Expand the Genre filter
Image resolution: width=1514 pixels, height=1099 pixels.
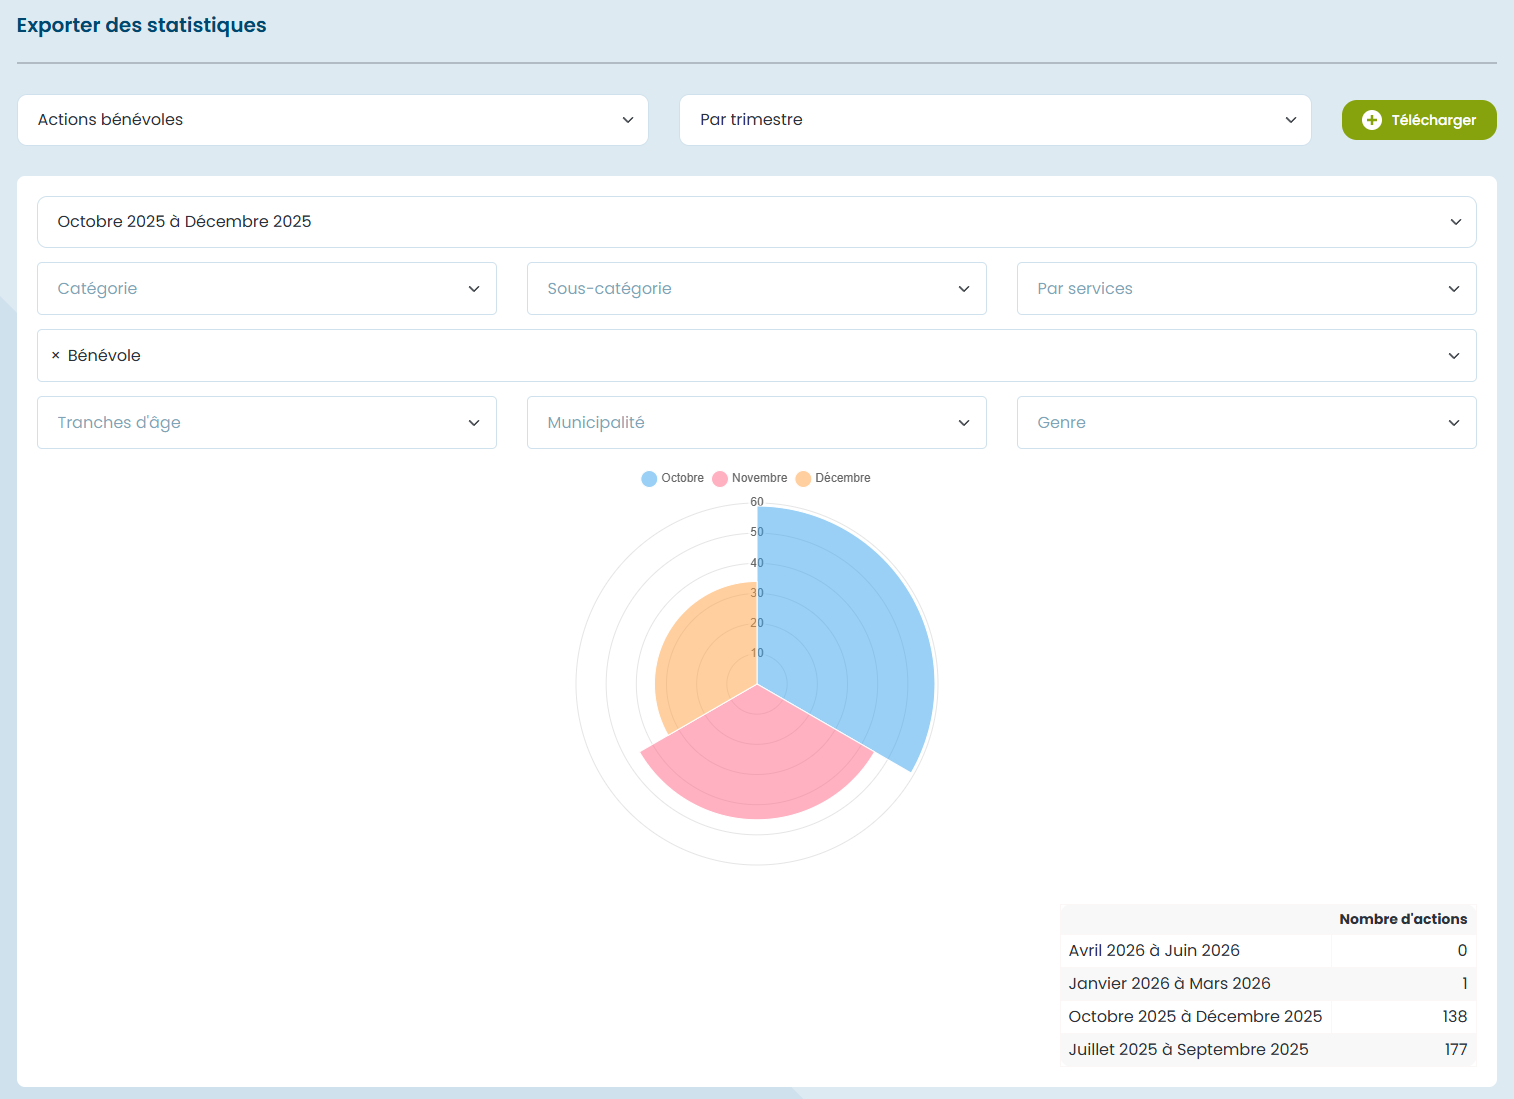(1246, 423)
